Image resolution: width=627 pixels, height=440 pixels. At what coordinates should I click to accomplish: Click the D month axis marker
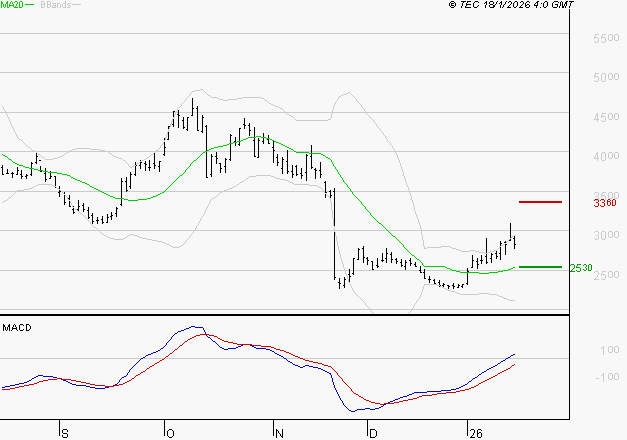[373, 434]
